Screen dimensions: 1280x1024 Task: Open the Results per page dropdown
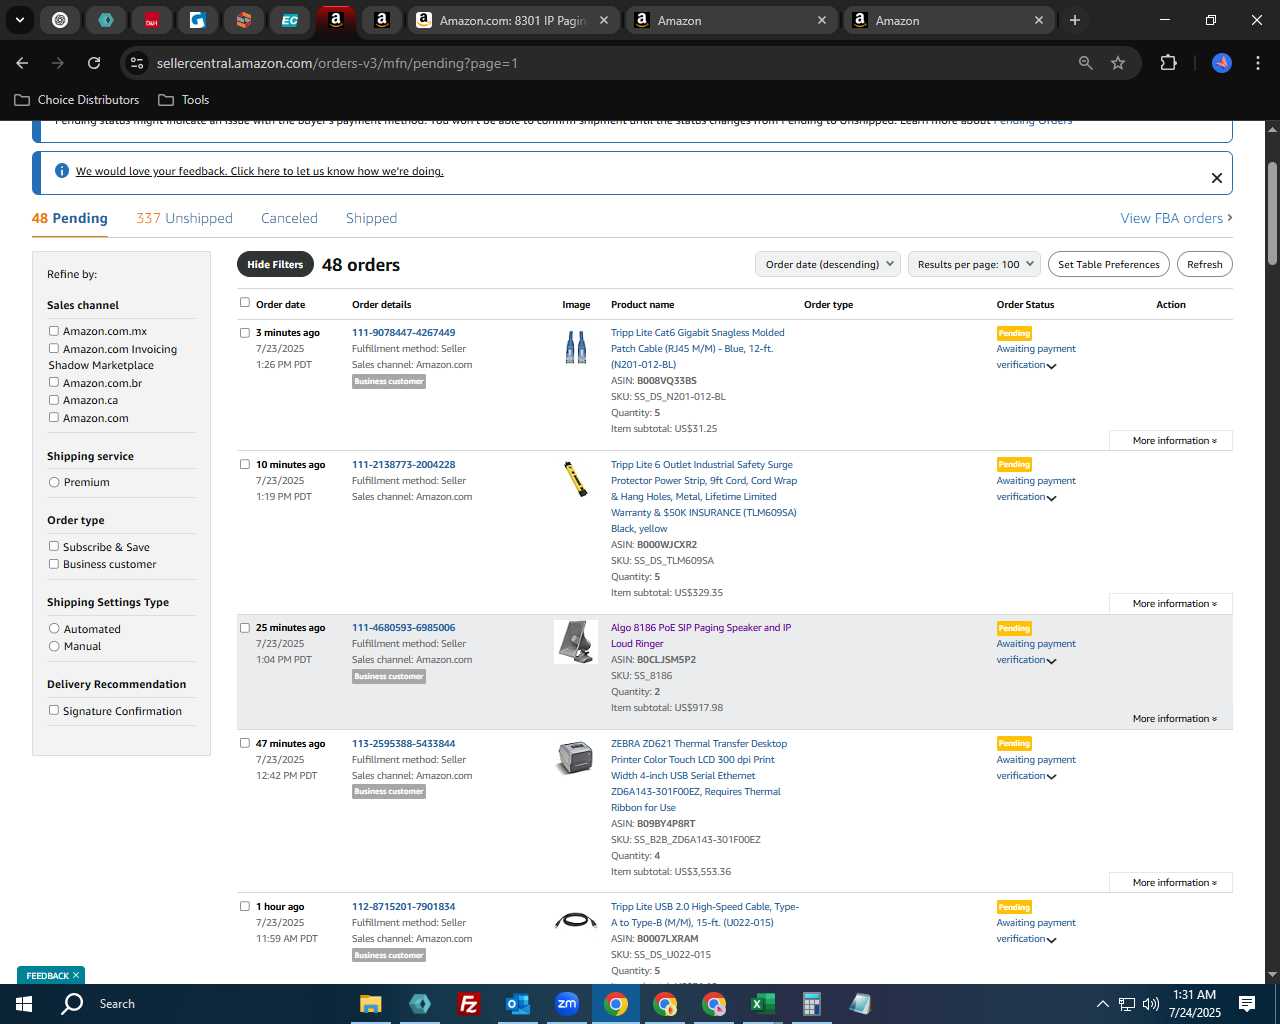pyautogui.click(x=975, y=264)
